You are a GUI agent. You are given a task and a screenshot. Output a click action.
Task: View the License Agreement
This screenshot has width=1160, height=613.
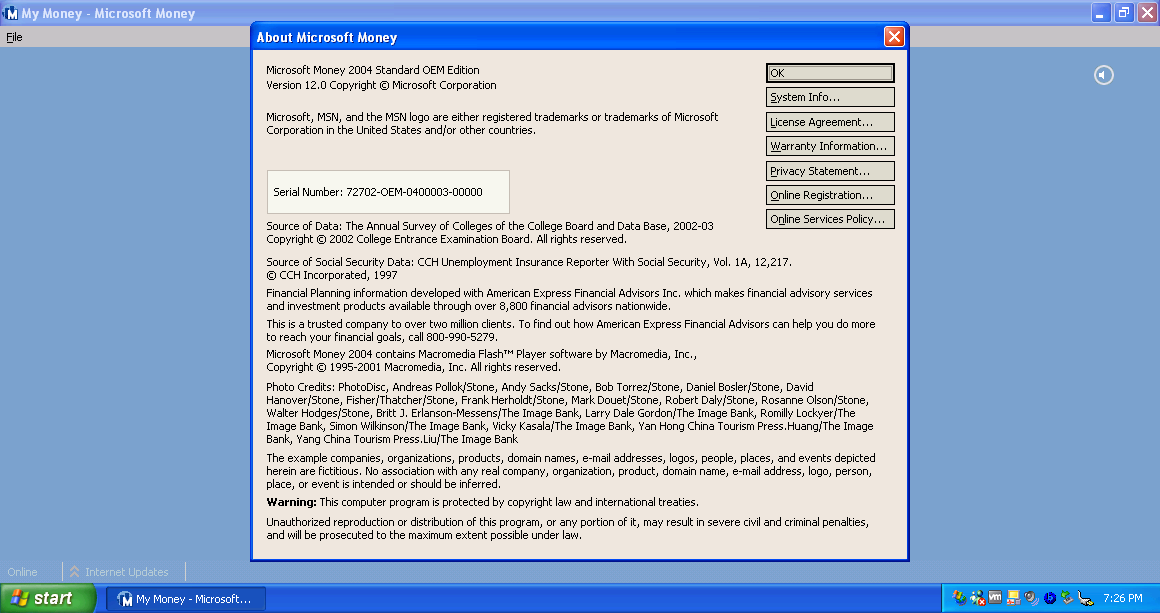point(829,122)
